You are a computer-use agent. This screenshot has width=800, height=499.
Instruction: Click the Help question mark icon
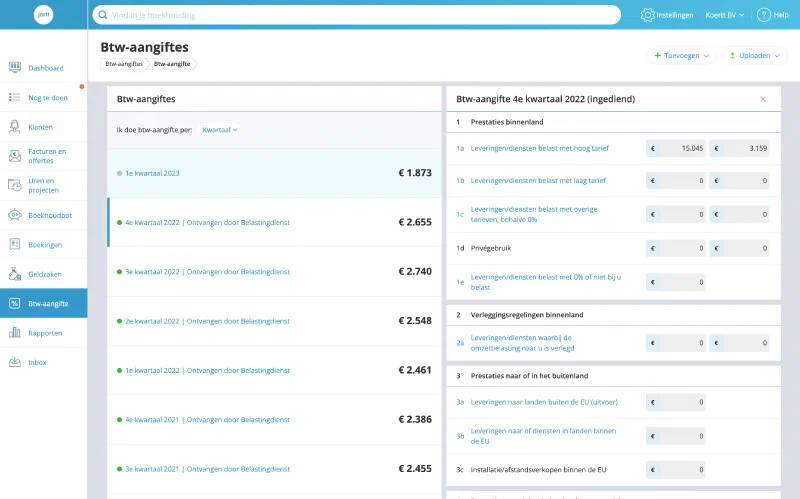[764, 15]
